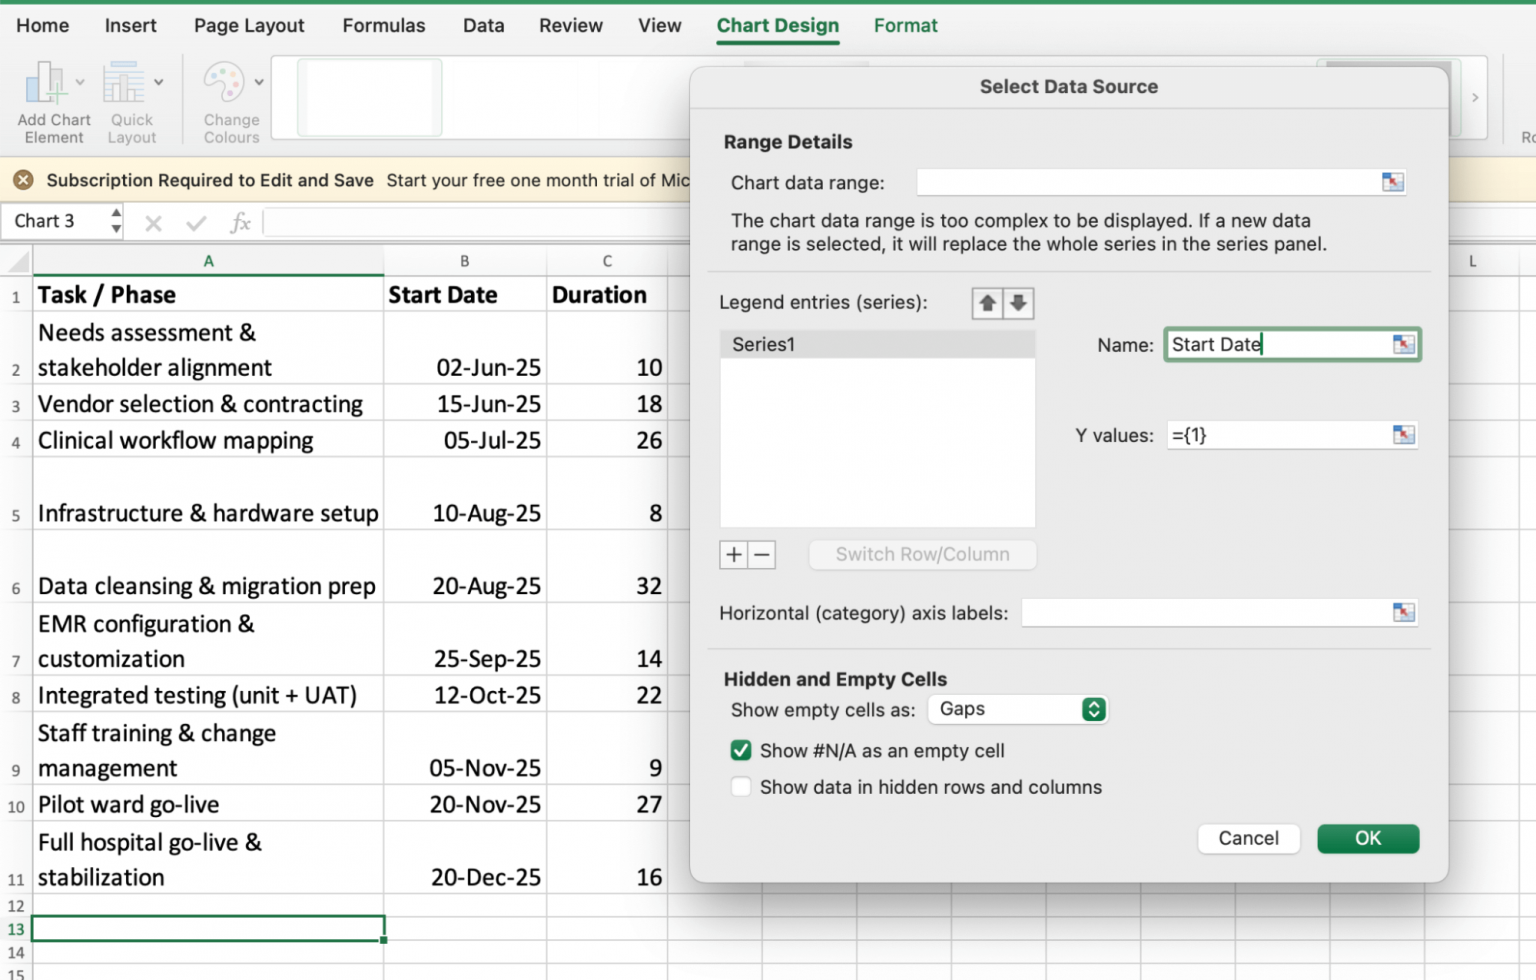1536x980 pixels.
Task: Open the Name Box stepper for Chart 3
Action: pyautogui.click(x=116, y=221)
